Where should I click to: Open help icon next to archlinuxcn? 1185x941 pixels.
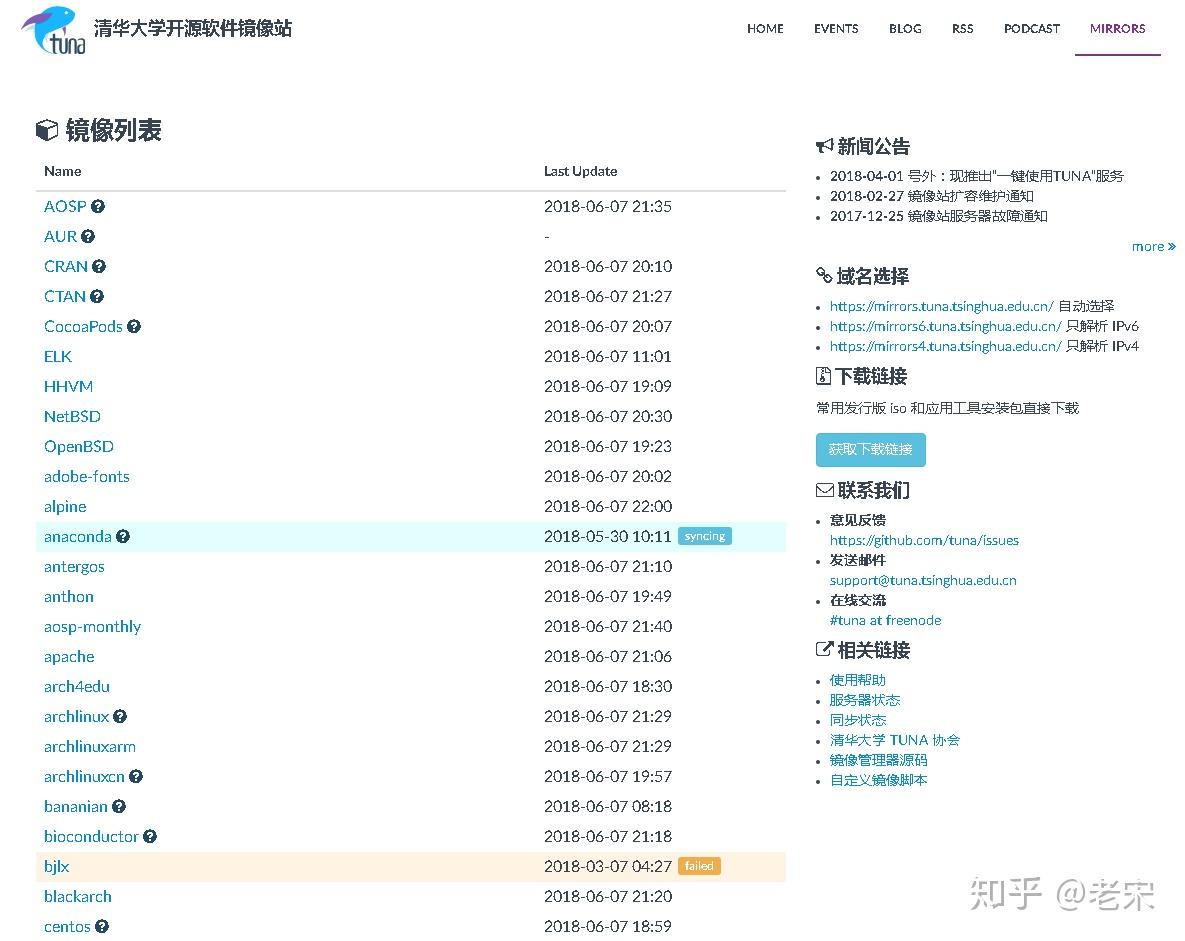pyautogui.click(x=135, y=776)
